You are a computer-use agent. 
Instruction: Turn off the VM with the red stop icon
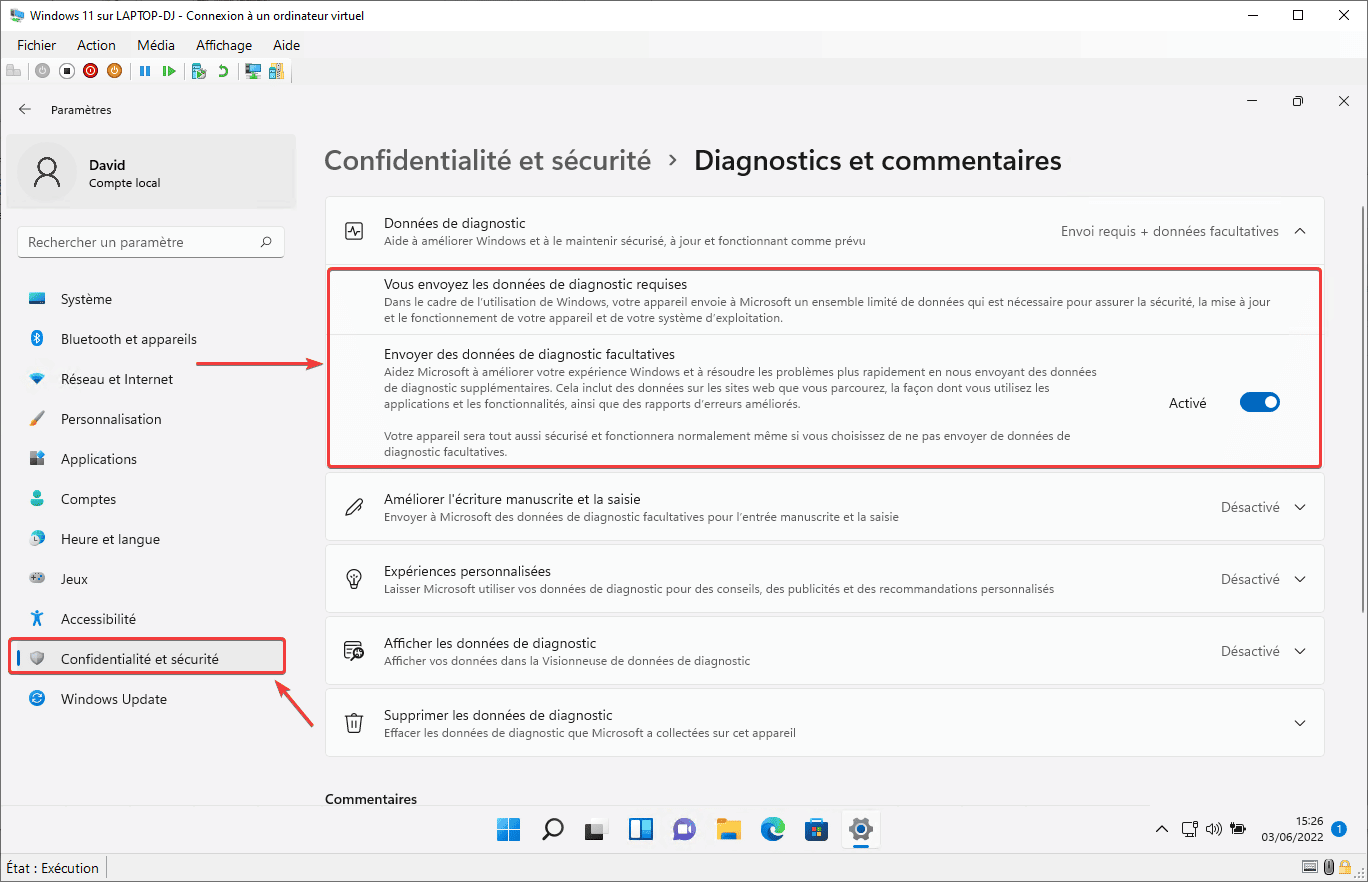coord(90,70)
